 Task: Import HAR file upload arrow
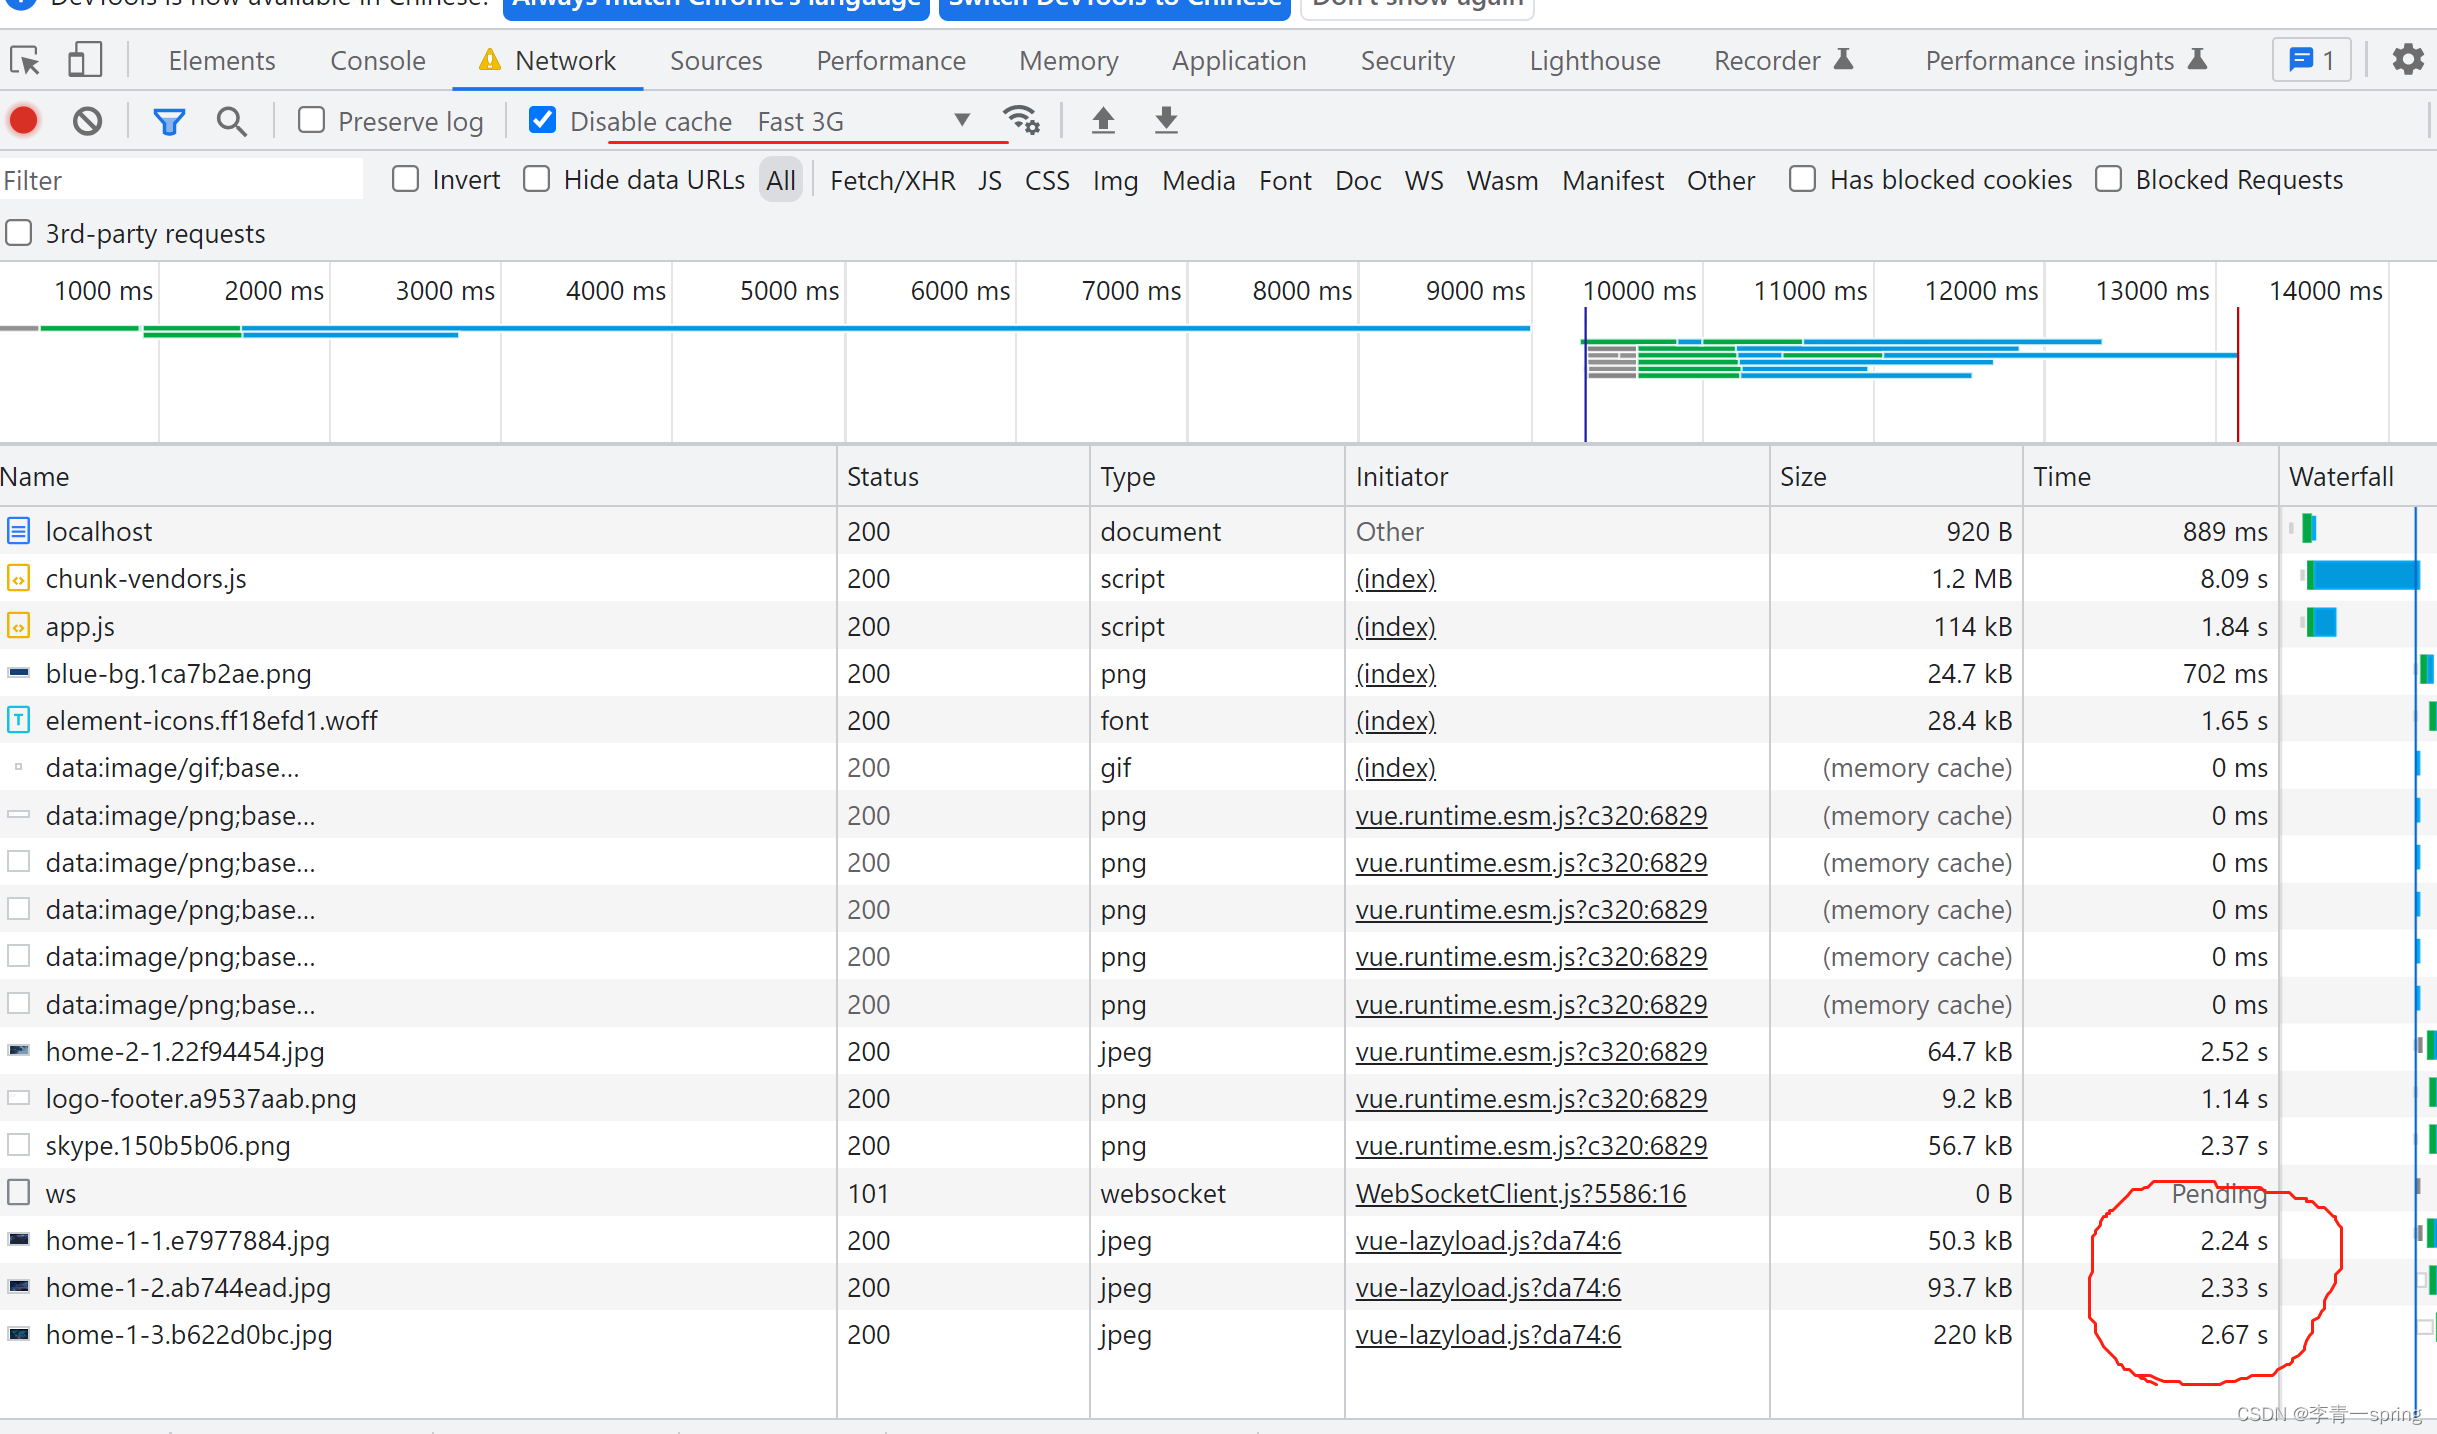(x=1103, y=121)
